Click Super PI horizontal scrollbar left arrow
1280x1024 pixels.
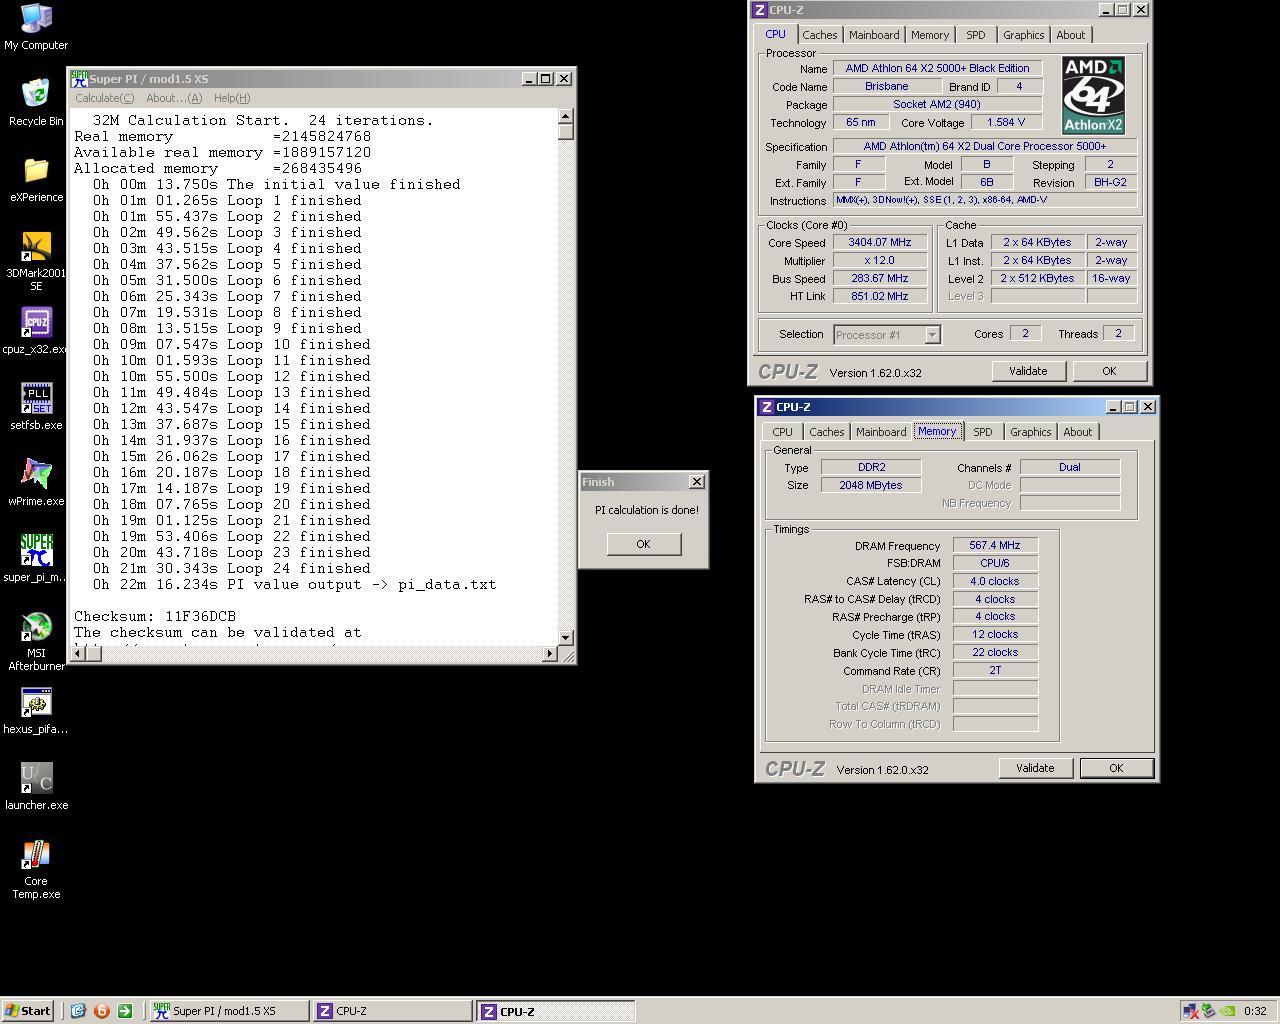(x=76, y=654)
